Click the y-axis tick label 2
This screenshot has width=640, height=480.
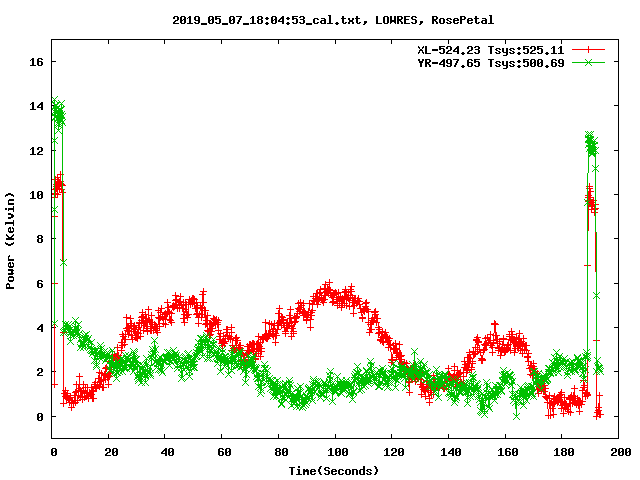40,372
